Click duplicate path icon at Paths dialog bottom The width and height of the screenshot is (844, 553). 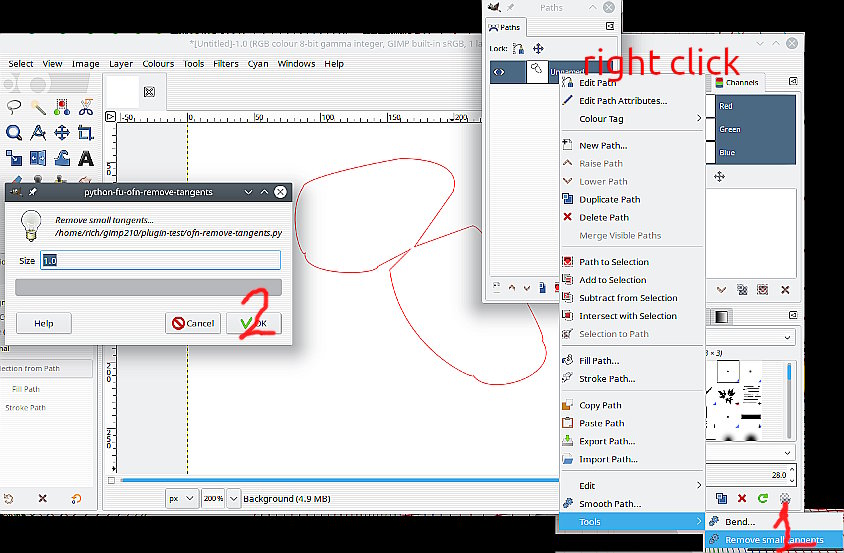tap(543, 288)
